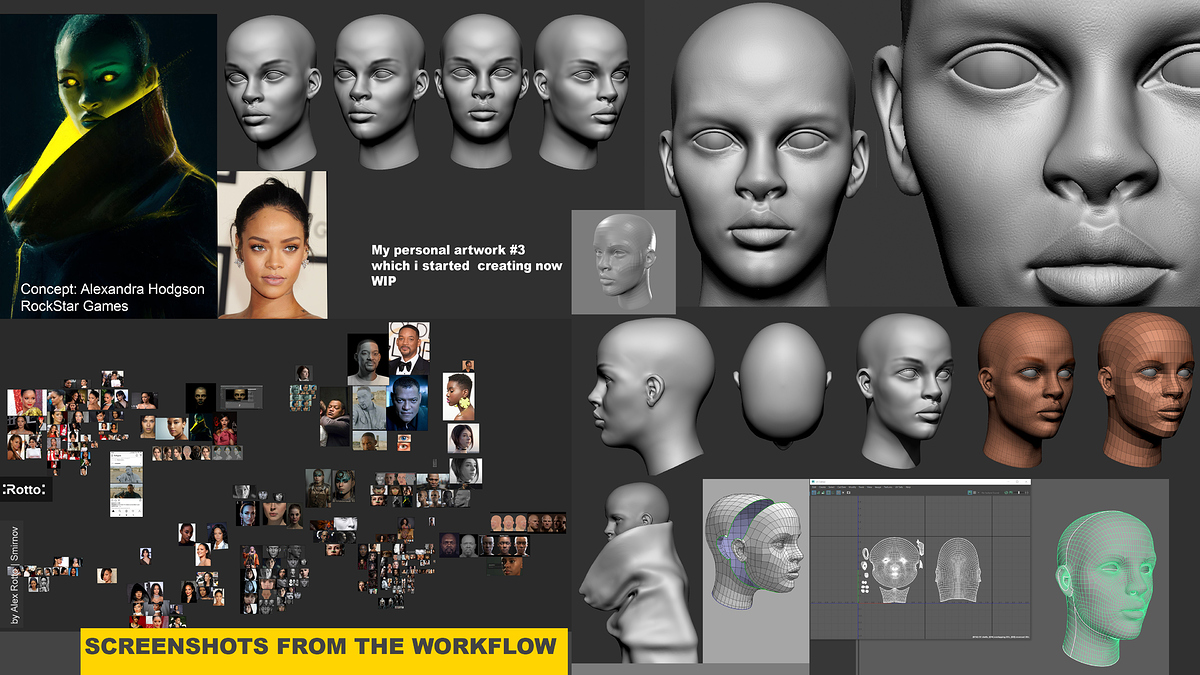This screenshot has height=675, width=1200.
Task: Click the strip of bald head renders
Action: pos(528,523)
